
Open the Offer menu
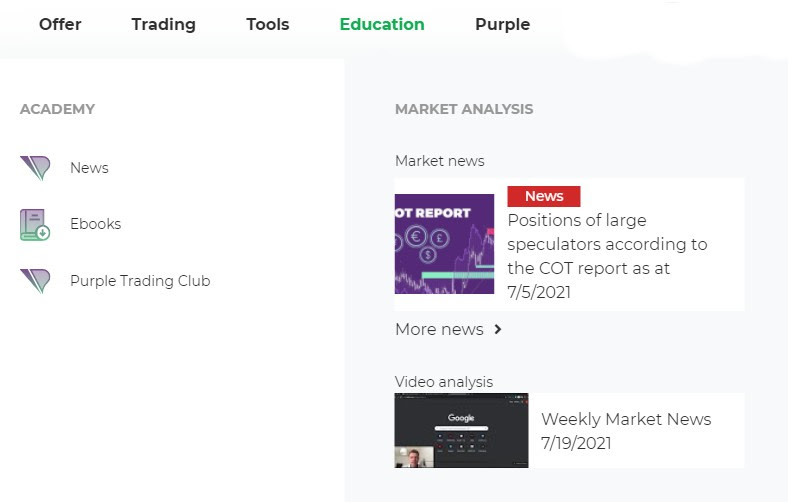pos(60,24)
